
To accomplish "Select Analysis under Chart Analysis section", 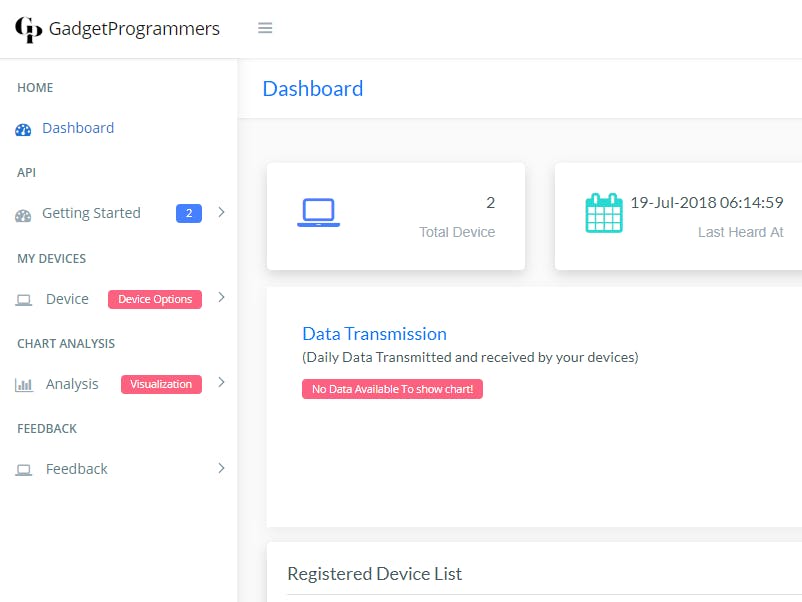I will [72, 384].
